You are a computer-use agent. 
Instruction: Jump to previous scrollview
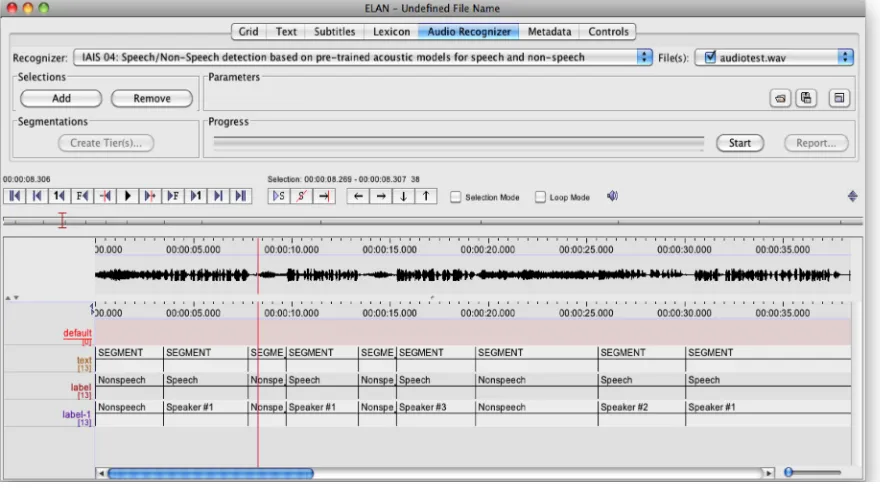[x=37, y=196]
